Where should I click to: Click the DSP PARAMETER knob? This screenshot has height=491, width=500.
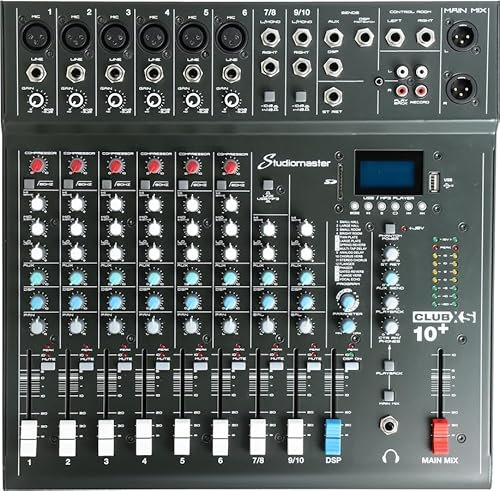coord(348,326)
